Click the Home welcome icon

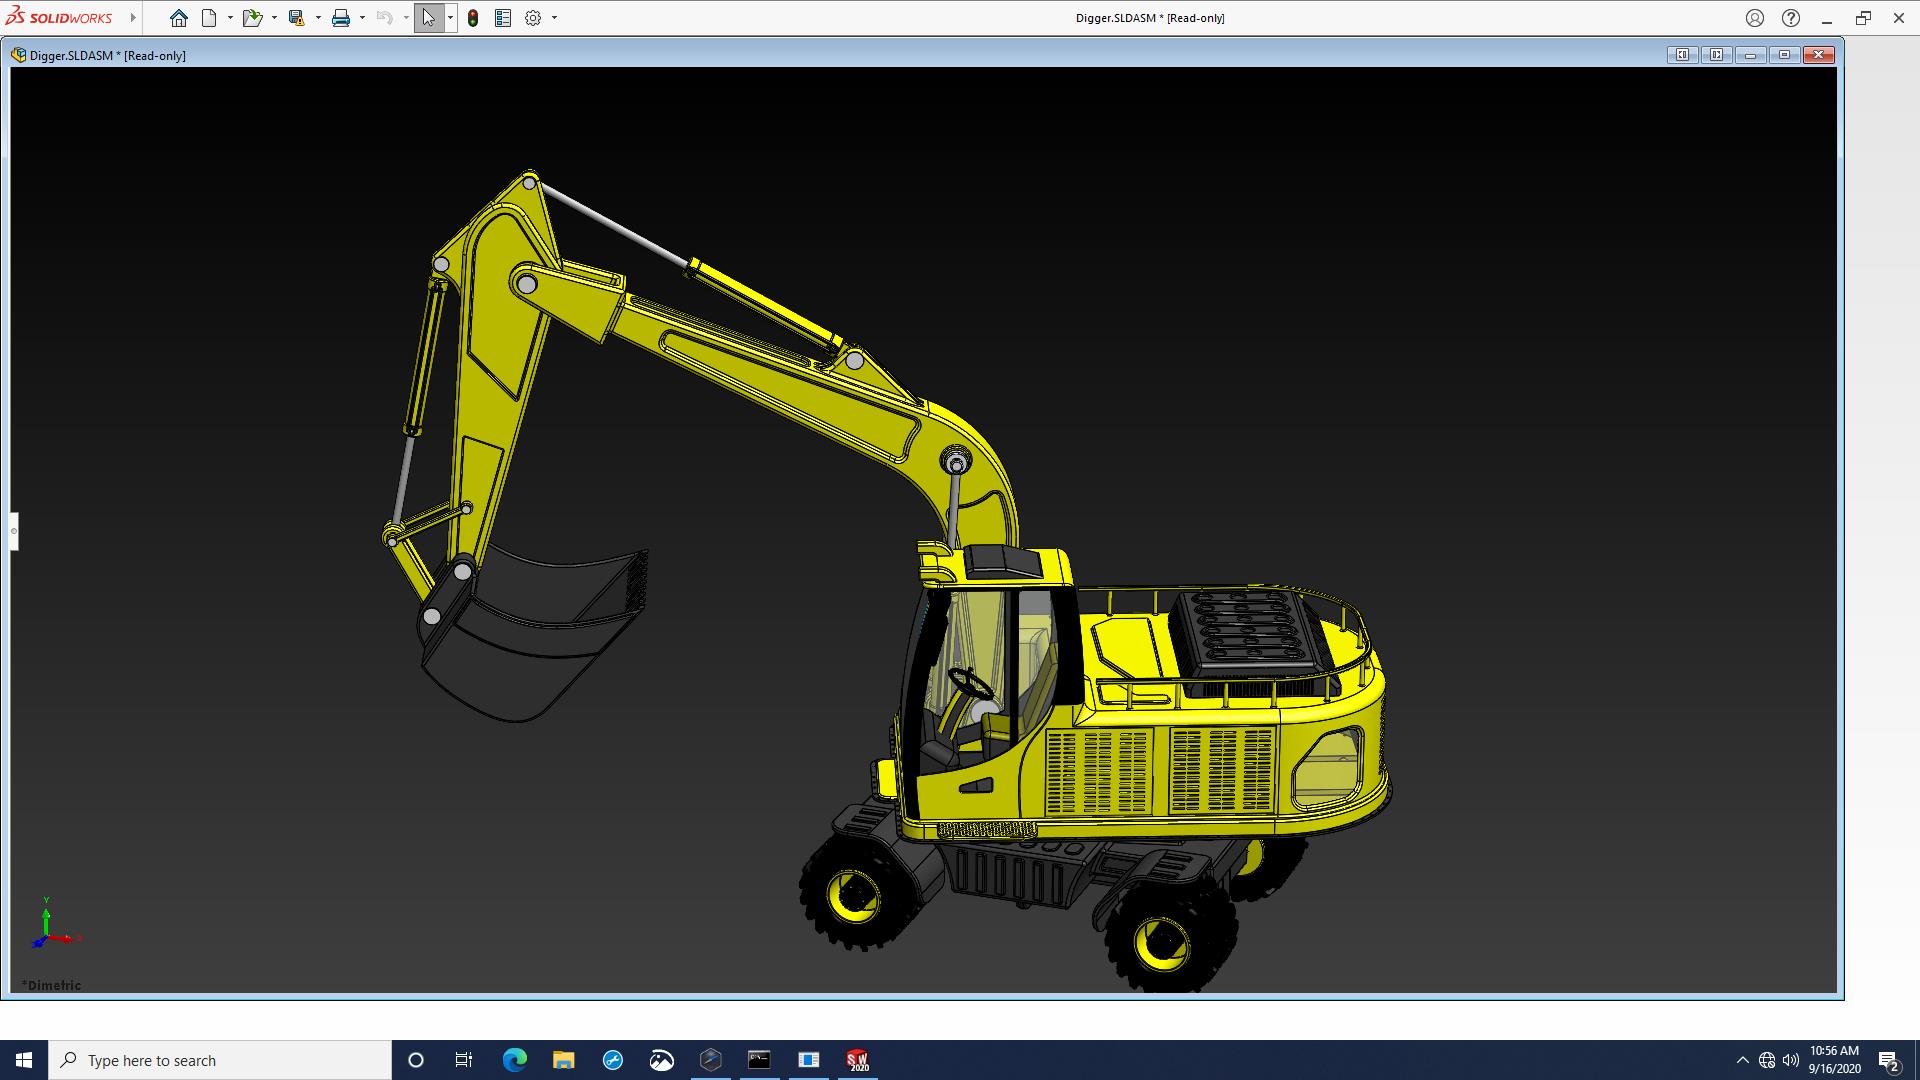pos(178,18)
